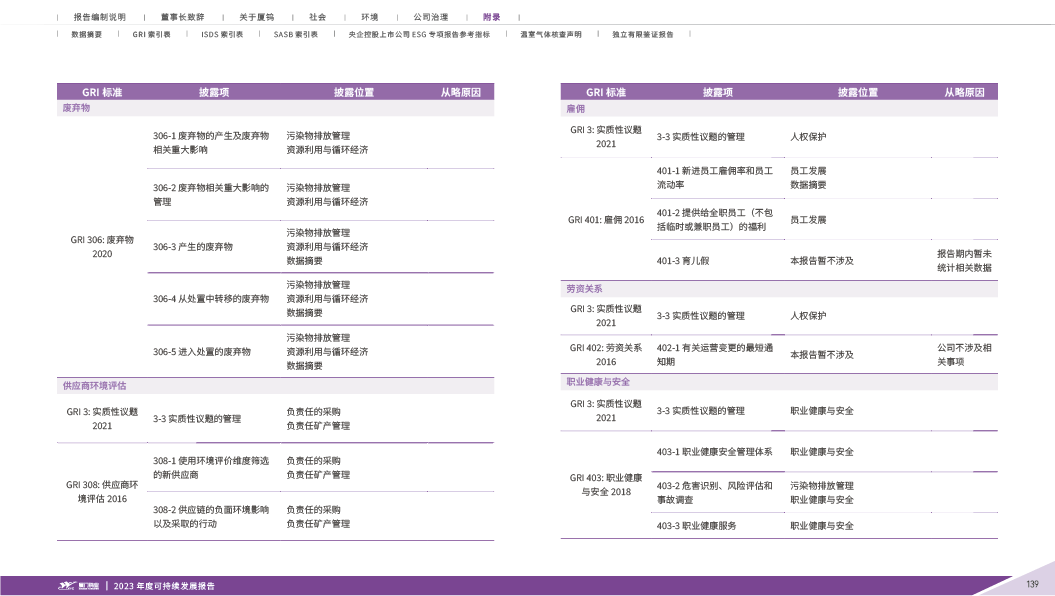Click the 废弃物 section header row
This screenshot has width=1055, height=596.
tap(76, 107)
